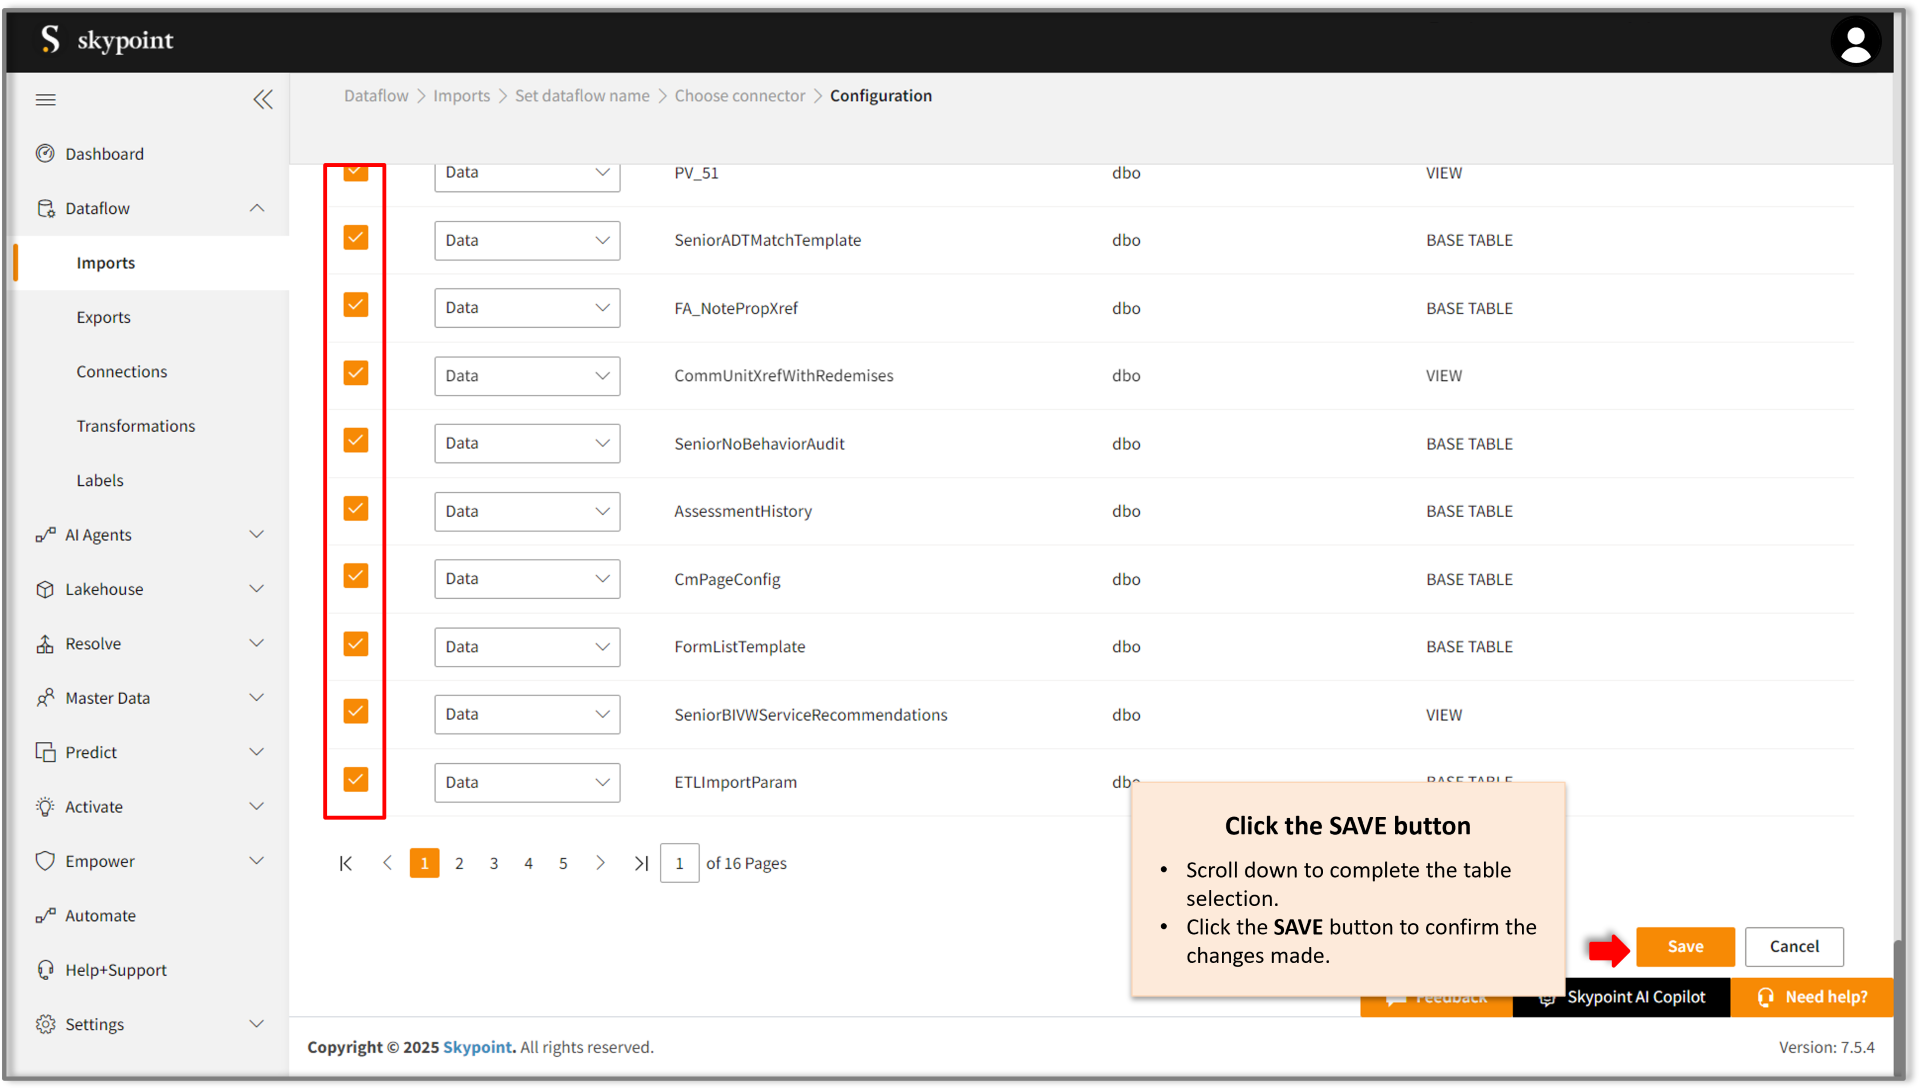Viewport: 1920px width, 1089px height.
Task: Uncheck the SeniorADTMatchTemplate row checkbox
Action: tap(356, 237)
